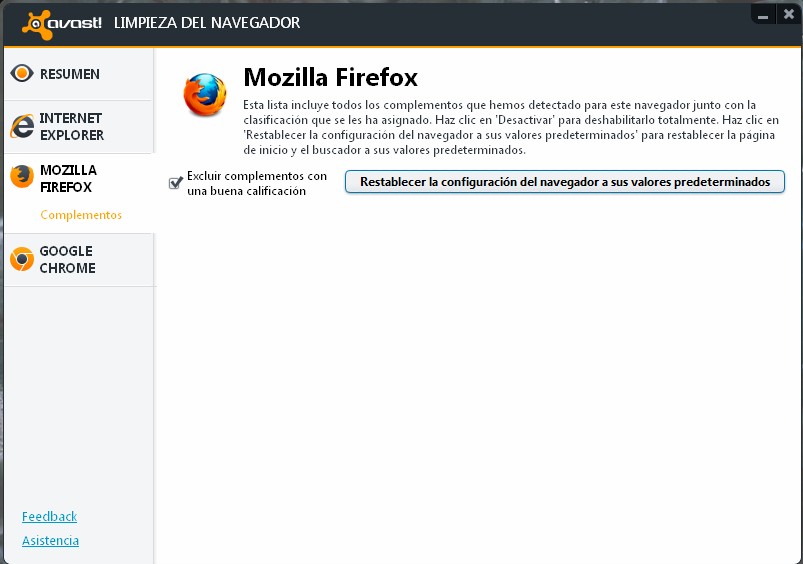
Task: Click the Mozilla Firefox sidebar icon
Action: pyautogui.click(x=22, y=177)
